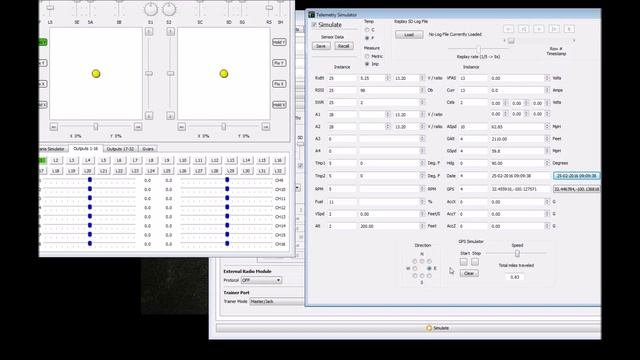
Task: Select the Metric measure radio button
Action: point(367,56)
